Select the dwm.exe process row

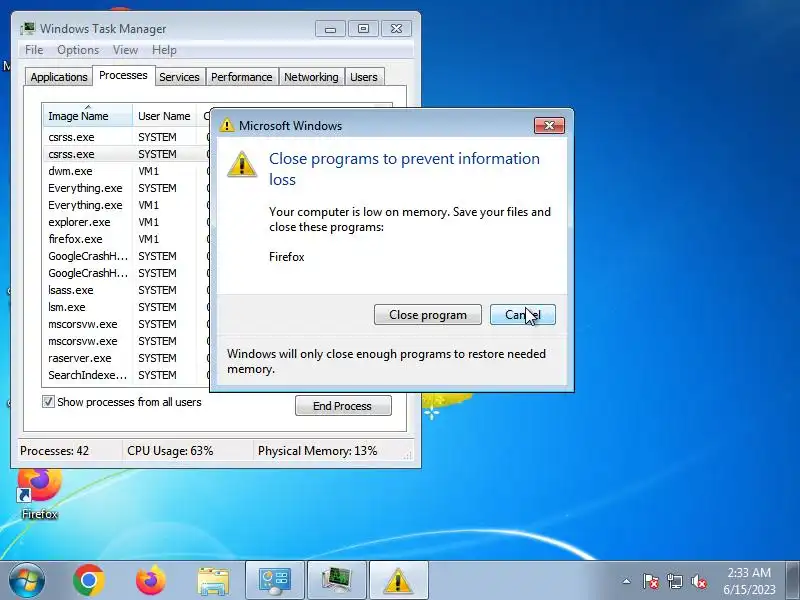point(126,171)
